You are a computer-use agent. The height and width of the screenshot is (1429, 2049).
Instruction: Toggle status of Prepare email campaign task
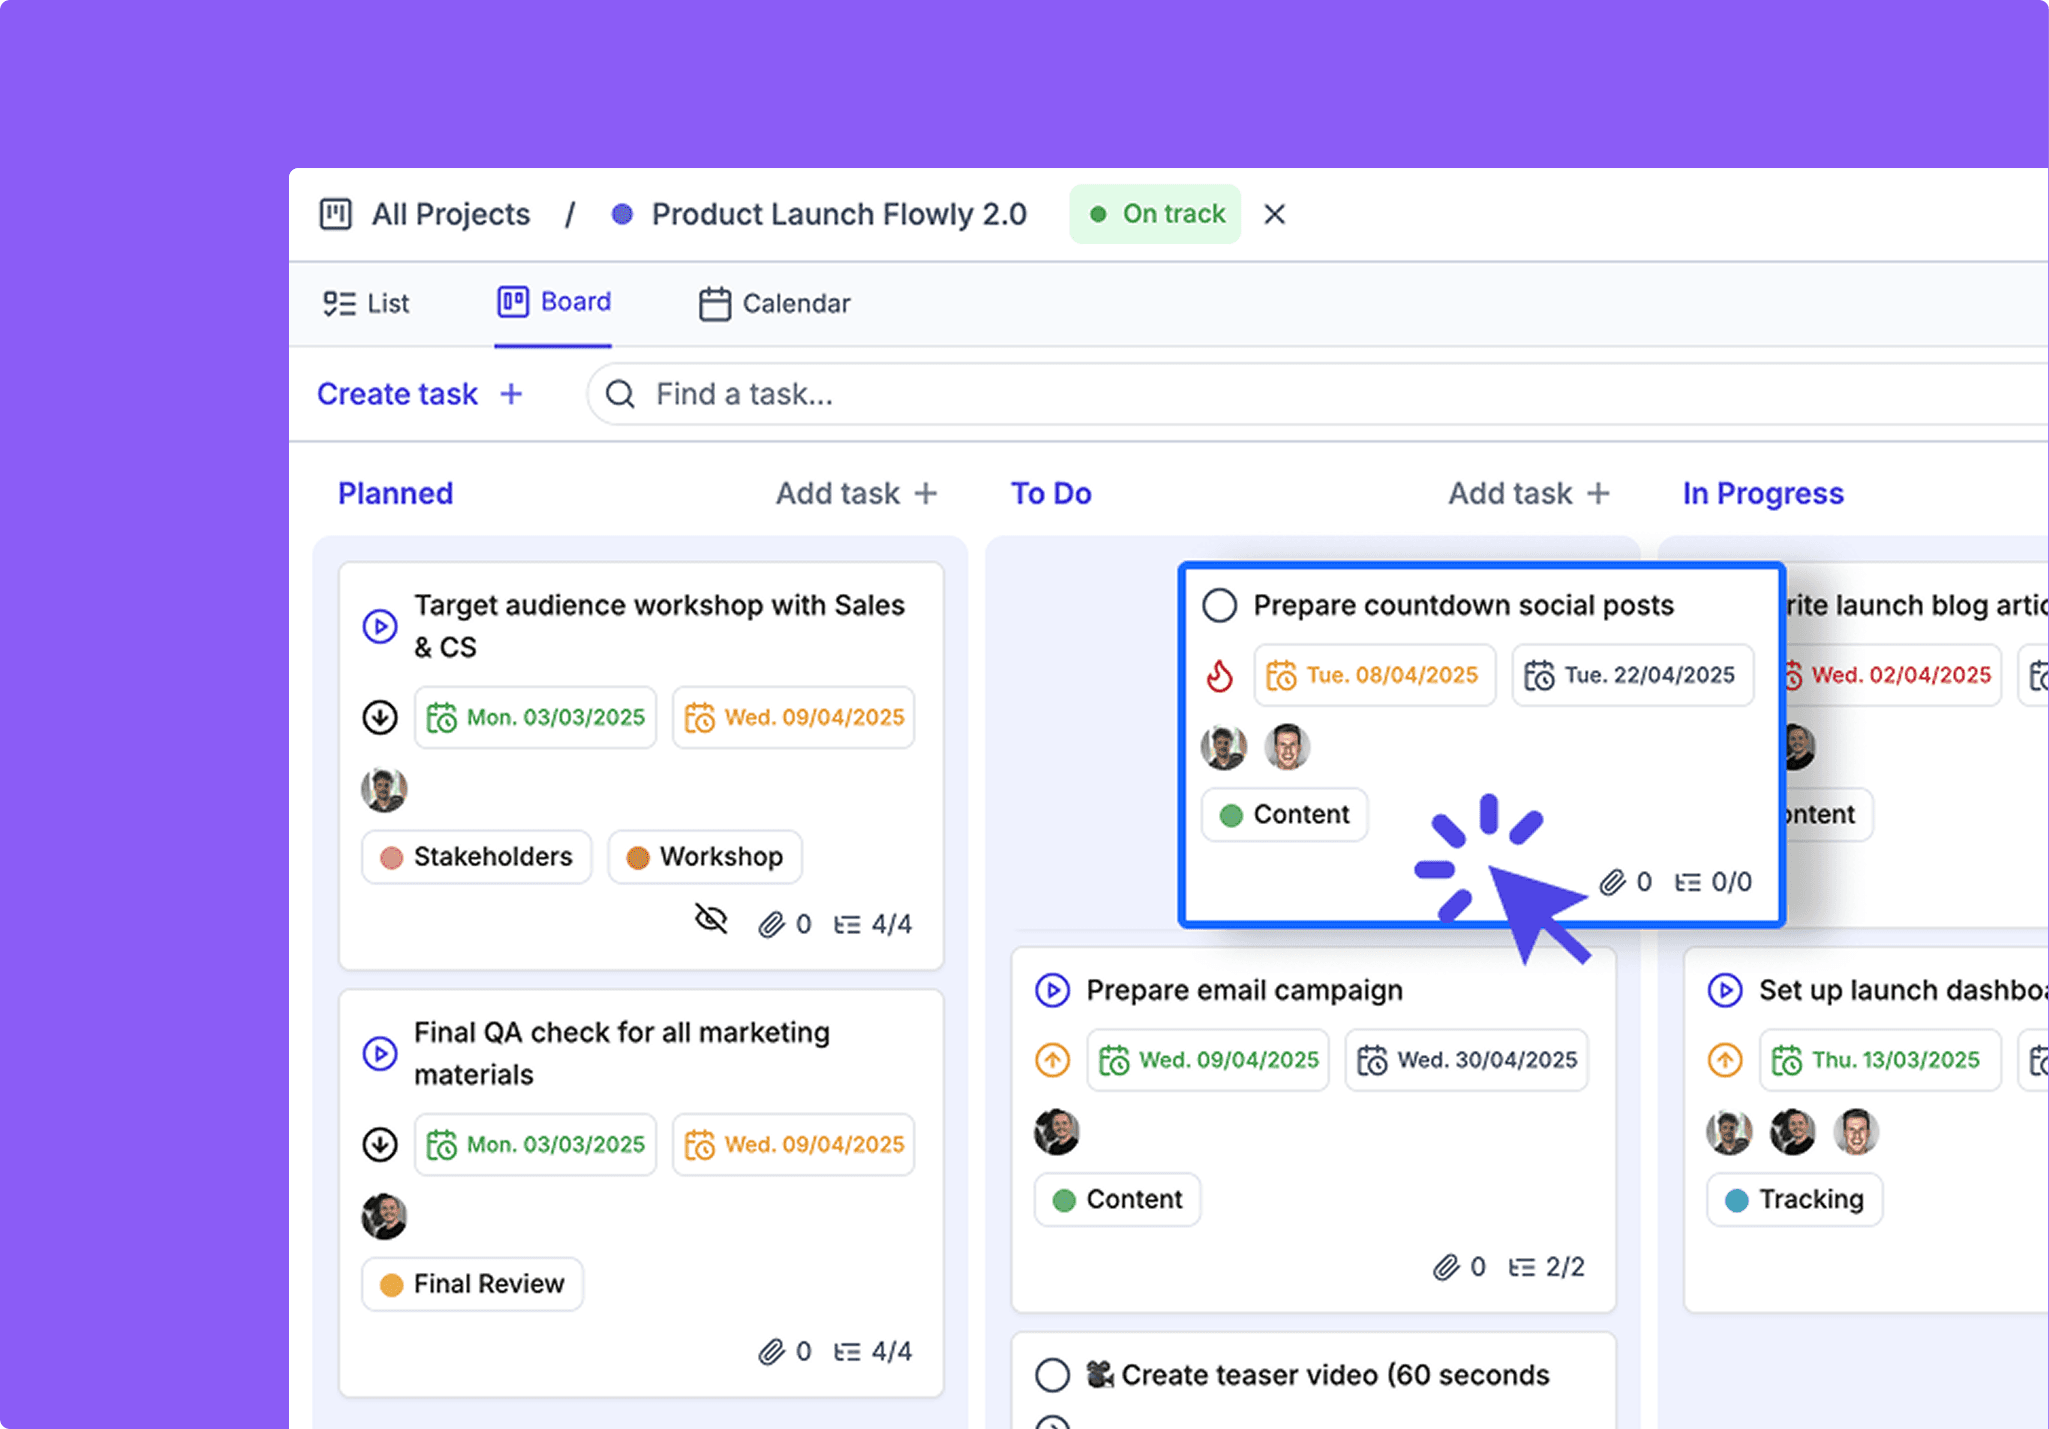click(x=1053, y=990)
